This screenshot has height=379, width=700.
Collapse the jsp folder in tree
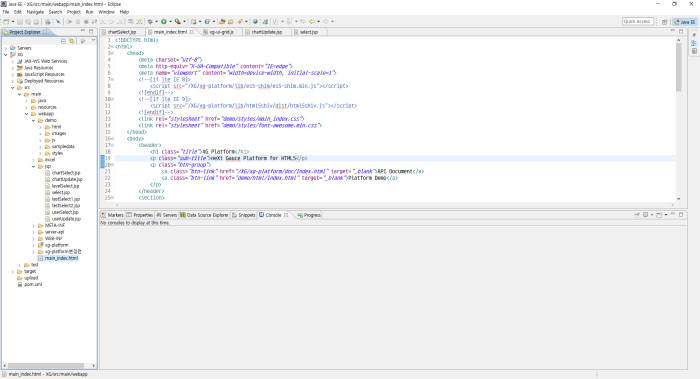(33, 167)
